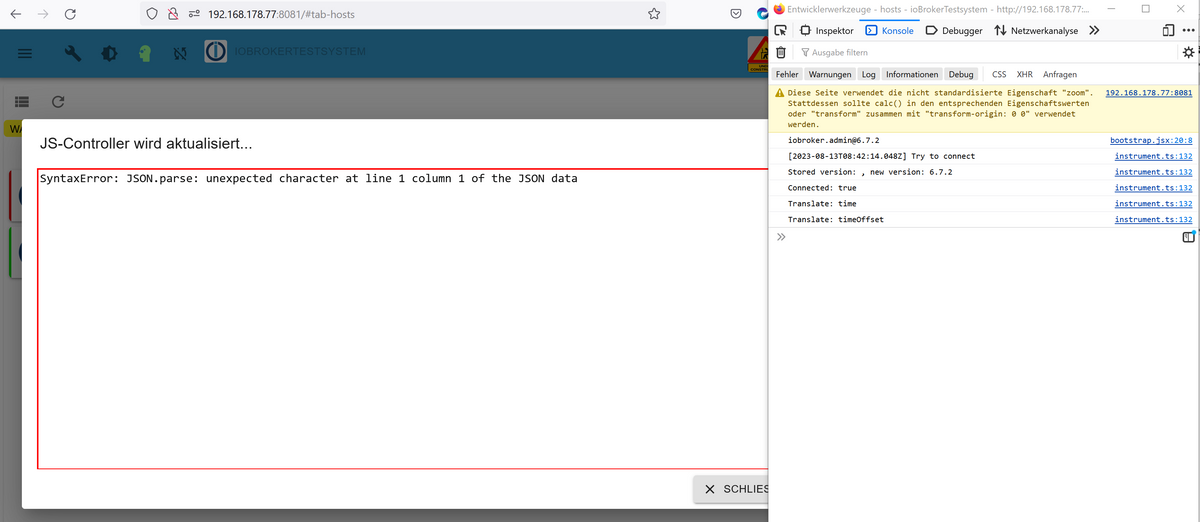Toggle responsive design mode icon
This screenshot has width=1200, height=522.
tap(1169, 30)
